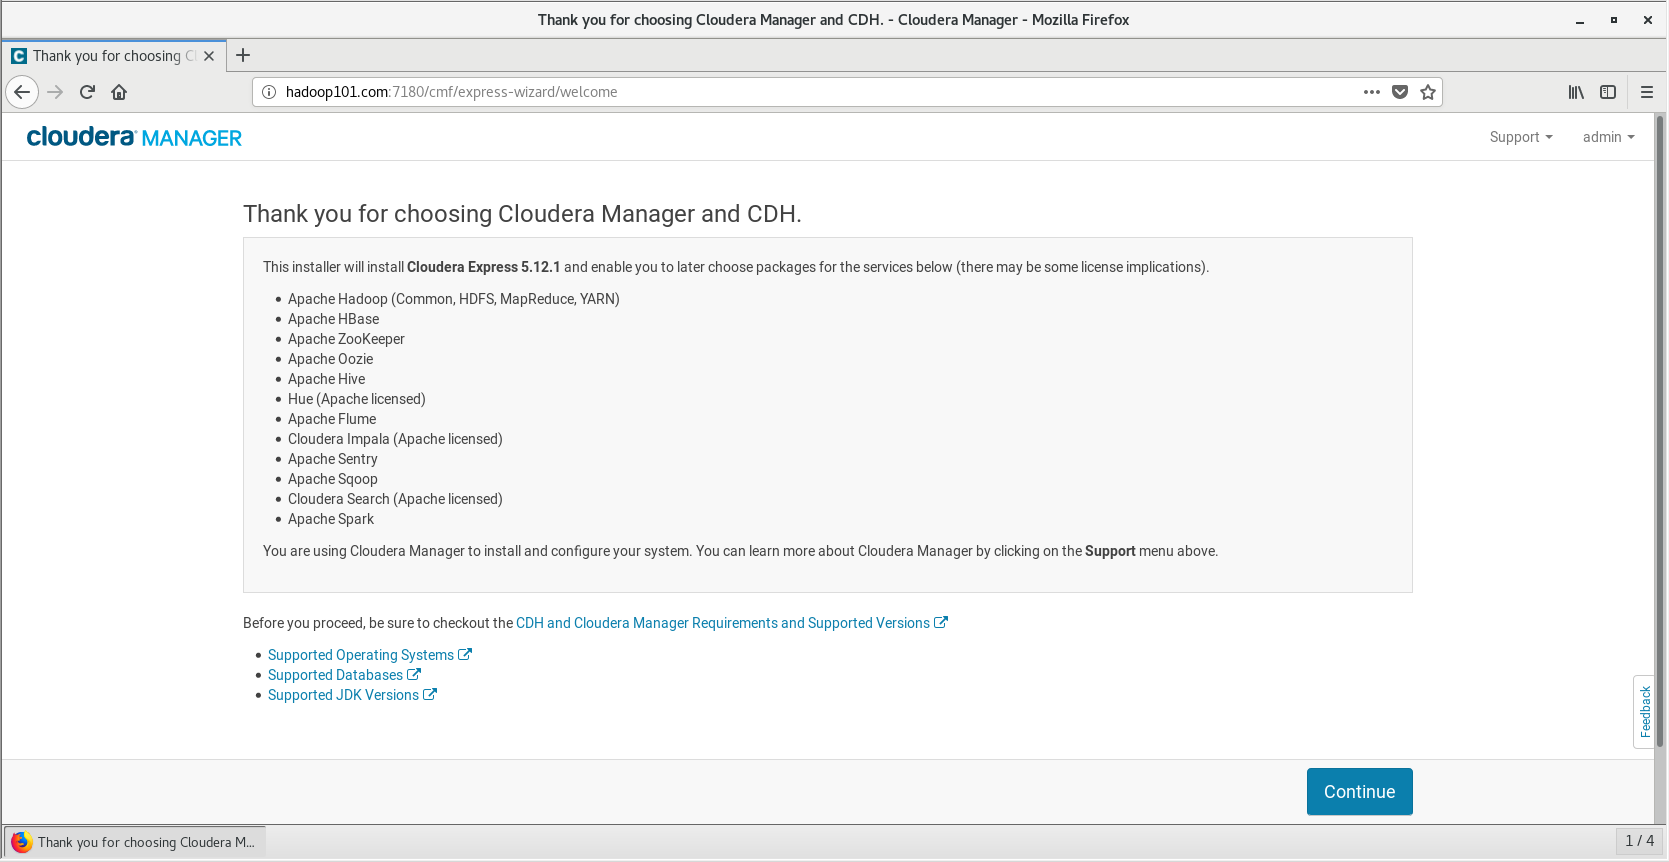Viewport: 1669px width, 862px height.
Task: Bookmark this page with star icon
Action: click(x=1428, y=92)
